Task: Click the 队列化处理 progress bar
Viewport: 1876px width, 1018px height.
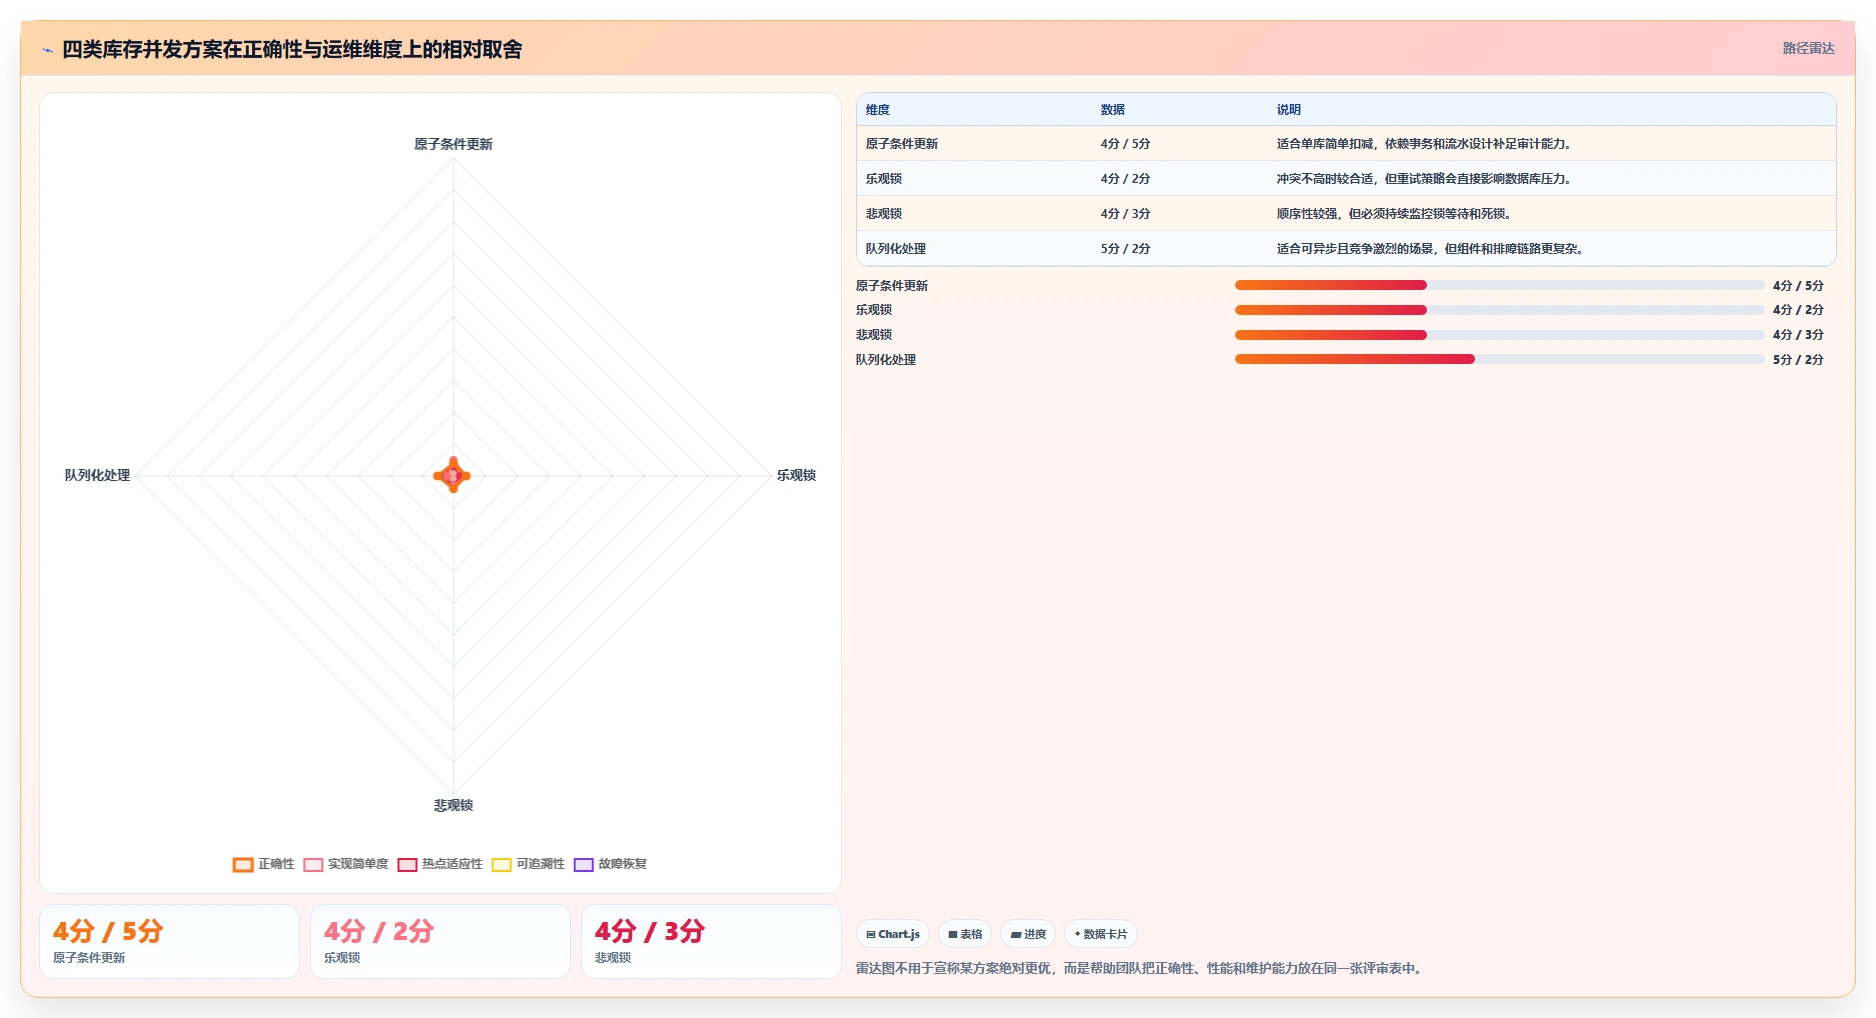Action: pos(1500,359)
